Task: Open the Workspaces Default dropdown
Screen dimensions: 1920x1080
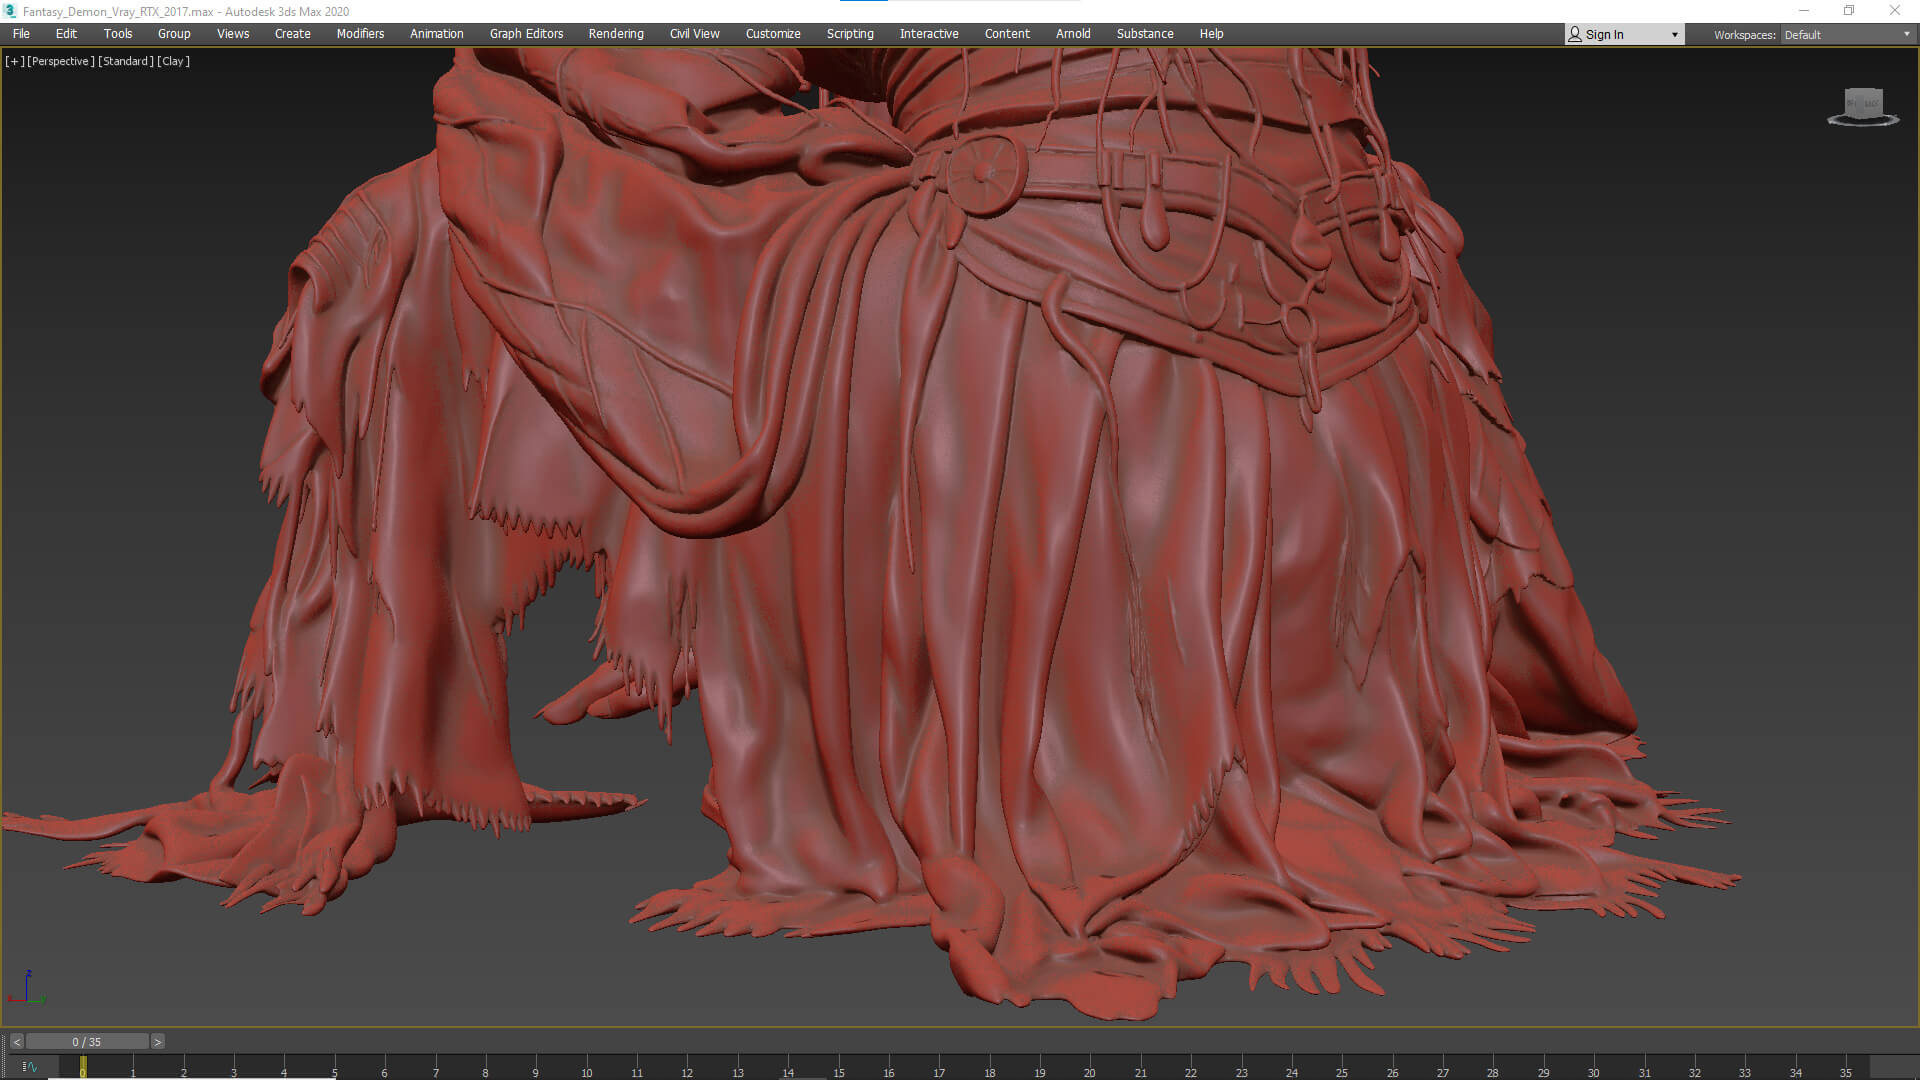Action: [x=1847, y=35]
